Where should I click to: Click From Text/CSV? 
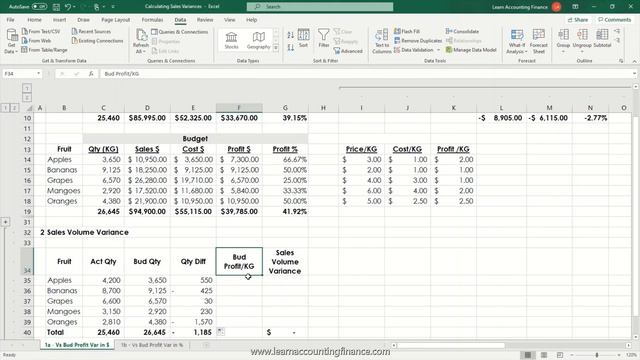[41, 31]
